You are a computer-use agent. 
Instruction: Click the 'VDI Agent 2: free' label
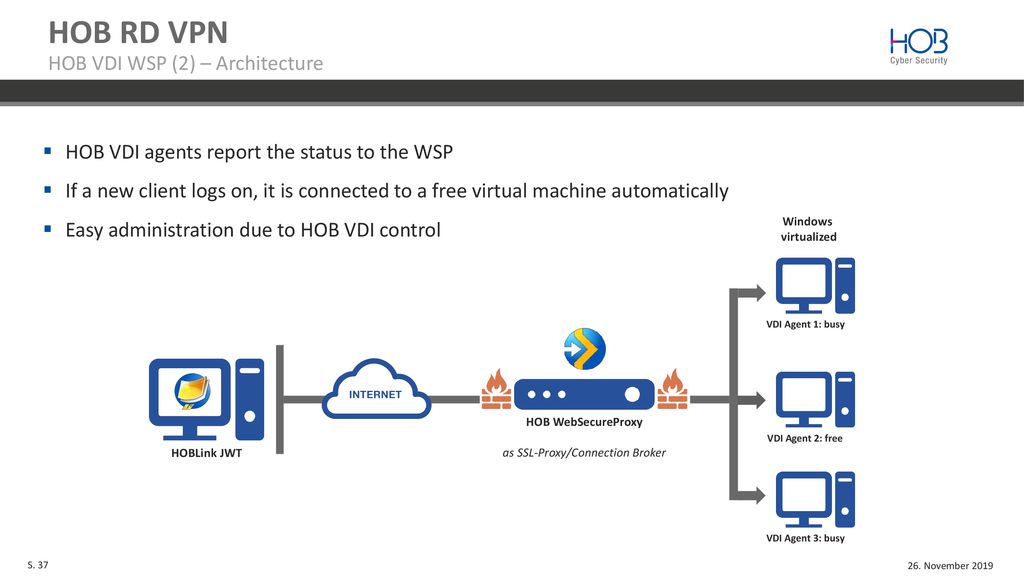coord(805,438)
